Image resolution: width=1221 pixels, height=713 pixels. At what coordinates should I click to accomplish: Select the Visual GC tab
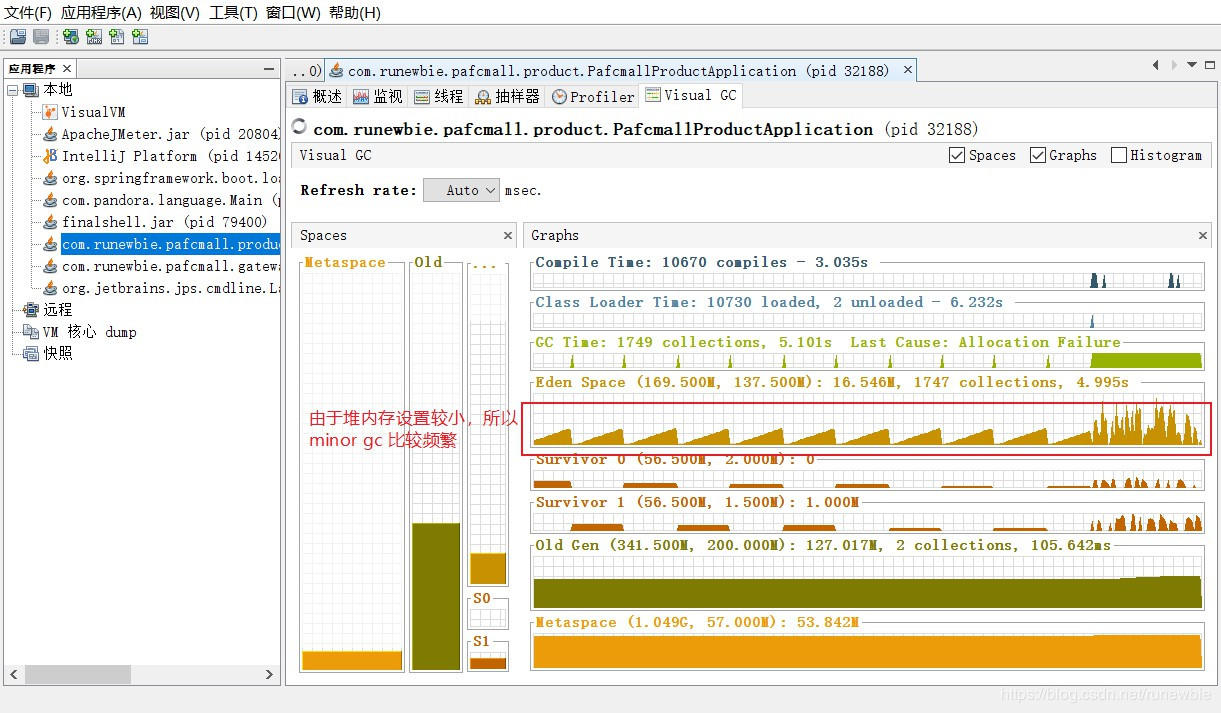(x=691, y=95)
